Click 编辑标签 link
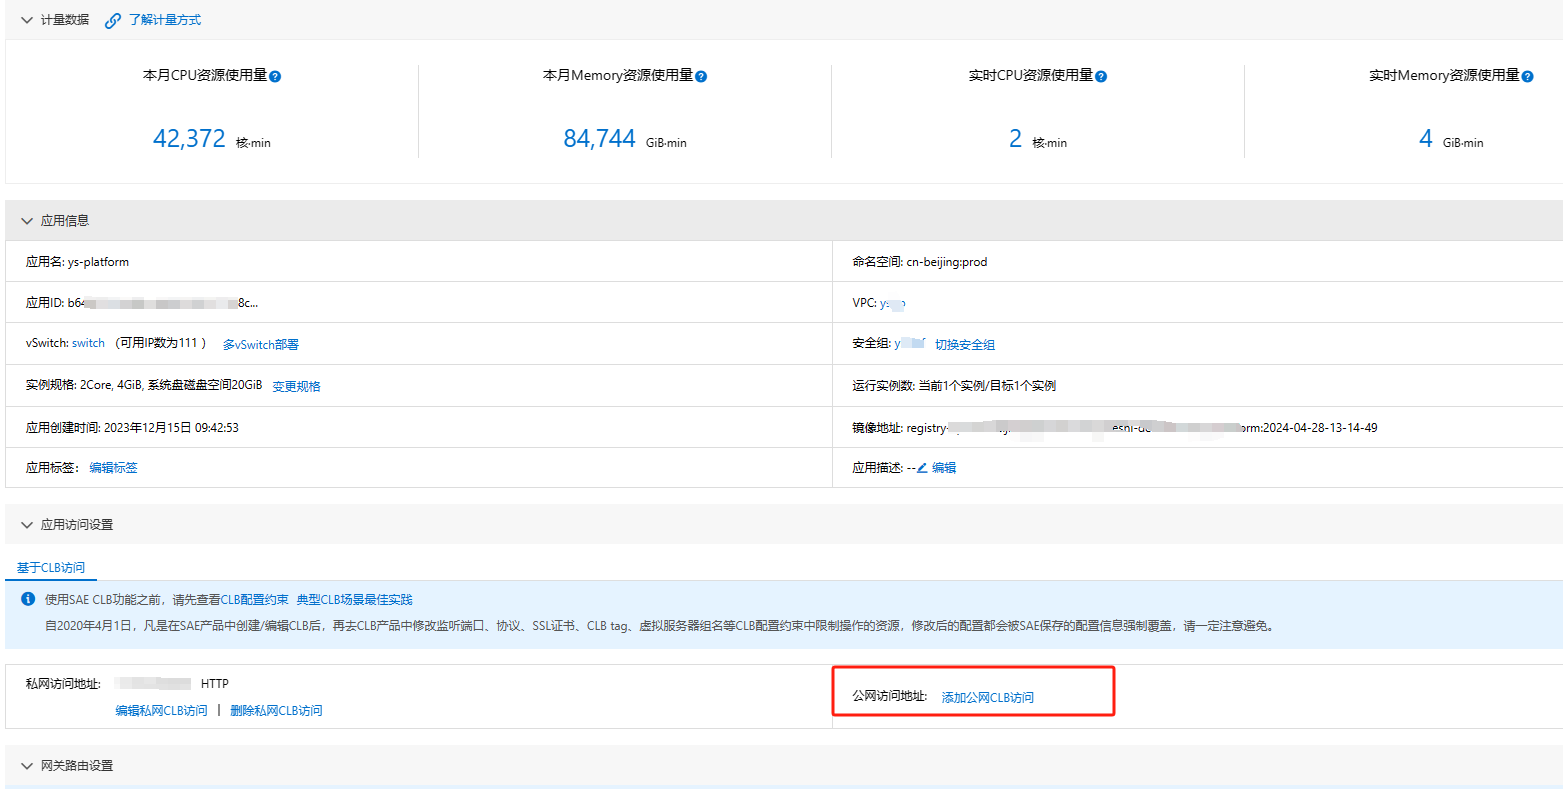 click(x=114, y=468)
